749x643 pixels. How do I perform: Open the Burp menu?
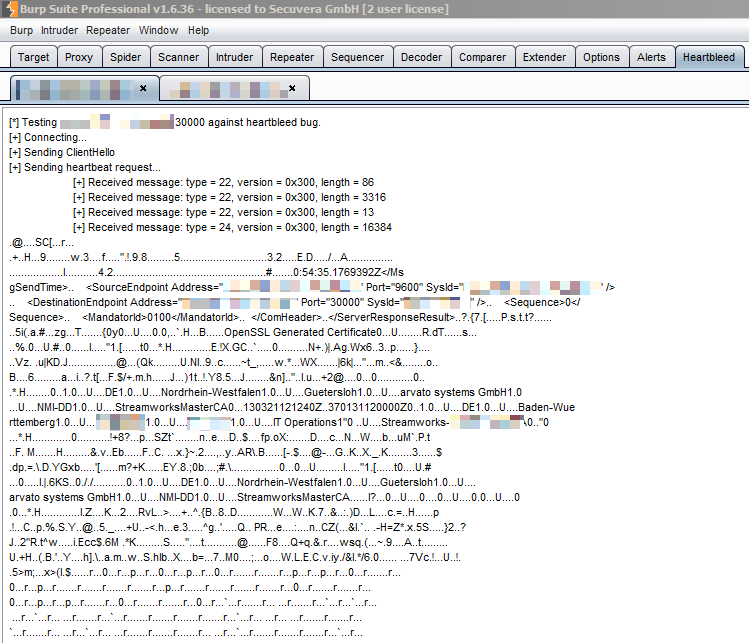point(21,31)
